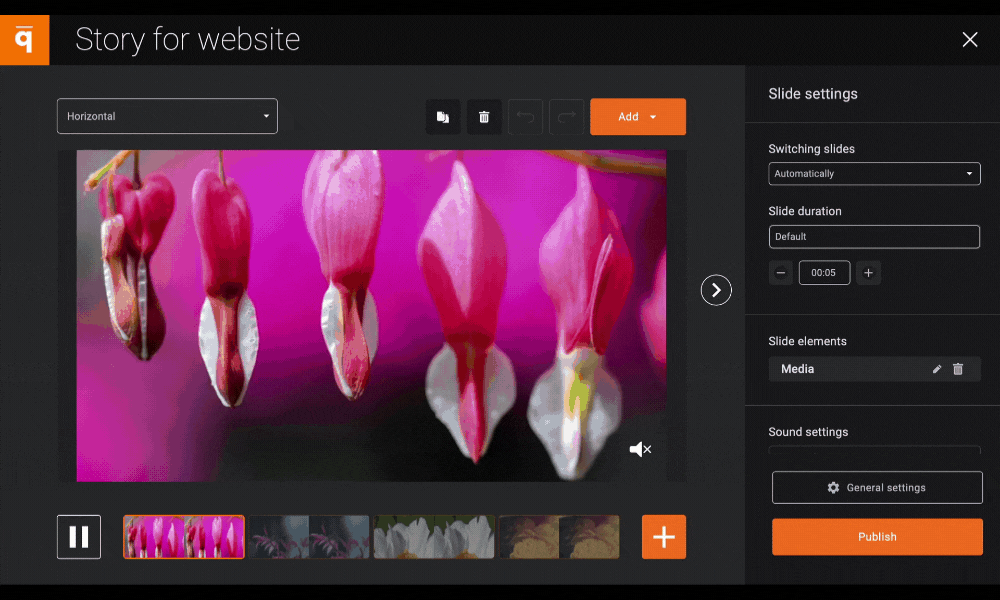
Task: Click the Sound settings heading
Action: (x=808, y=432)
